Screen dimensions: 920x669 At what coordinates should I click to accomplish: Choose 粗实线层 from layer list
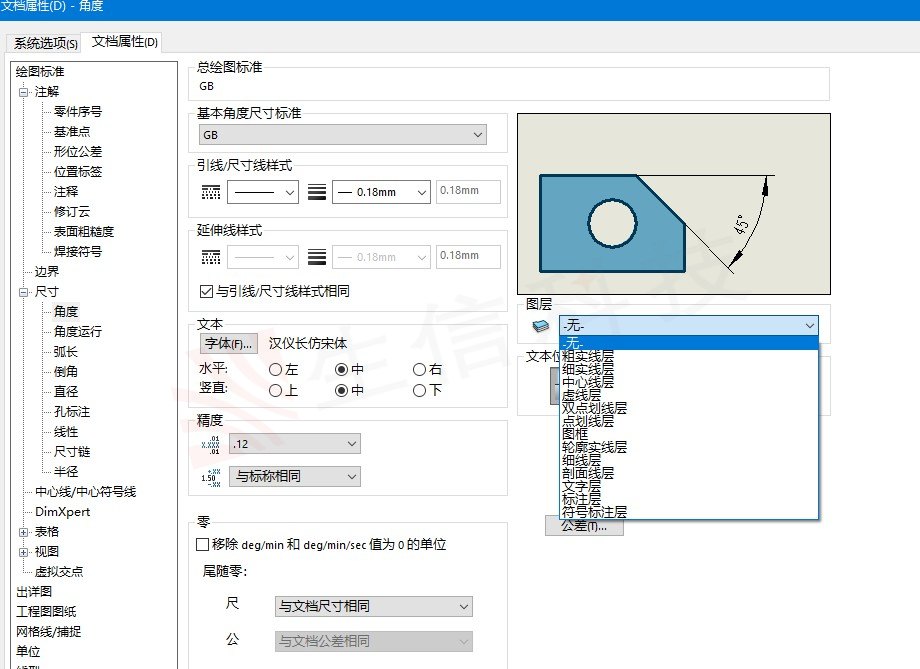tap(689, 356)
